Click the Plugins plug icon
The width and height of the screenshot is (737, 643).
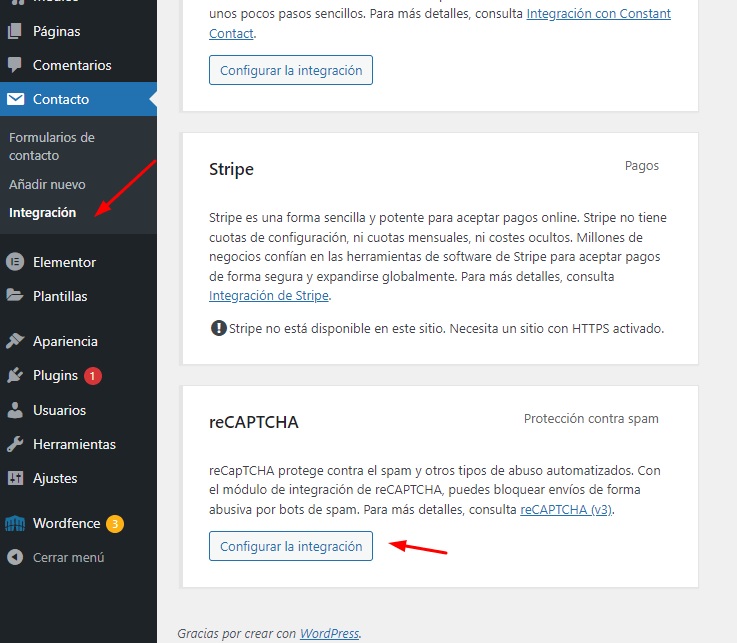tap(15, 375)
